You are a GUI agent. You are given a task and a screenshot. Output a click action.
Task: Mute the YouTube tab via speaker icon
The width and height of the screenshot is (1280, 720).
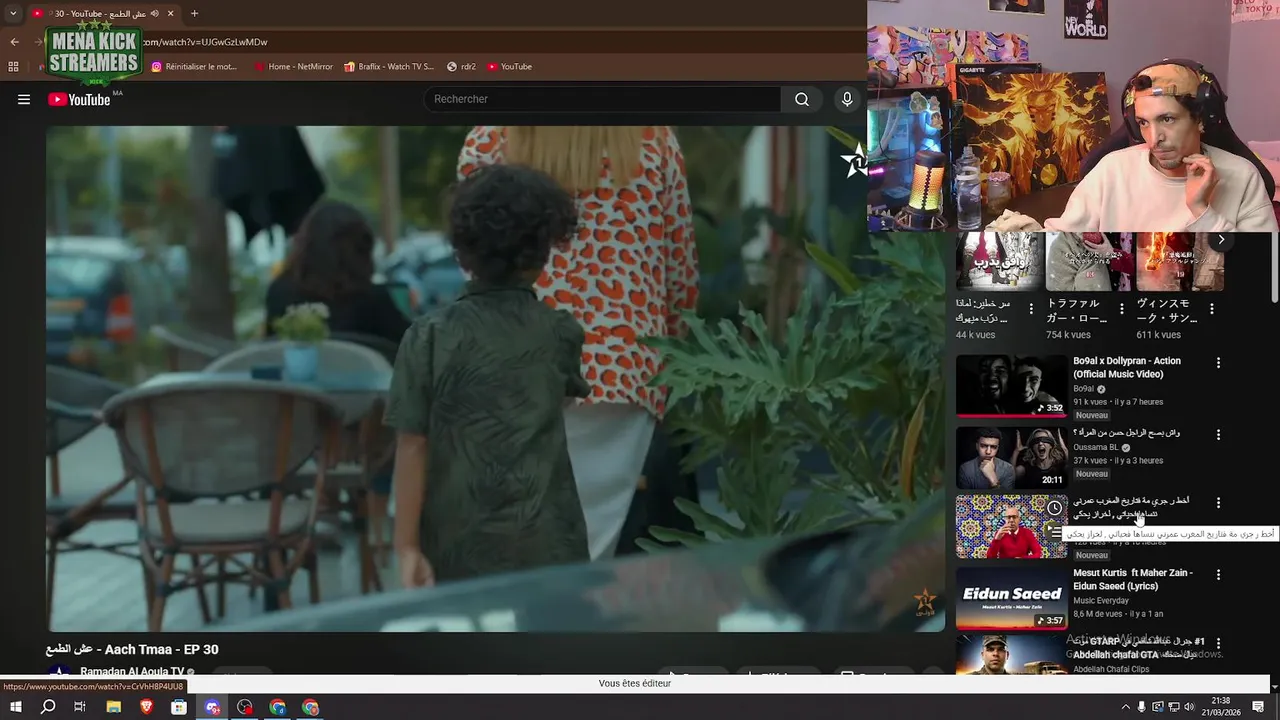tap(154, 13)
